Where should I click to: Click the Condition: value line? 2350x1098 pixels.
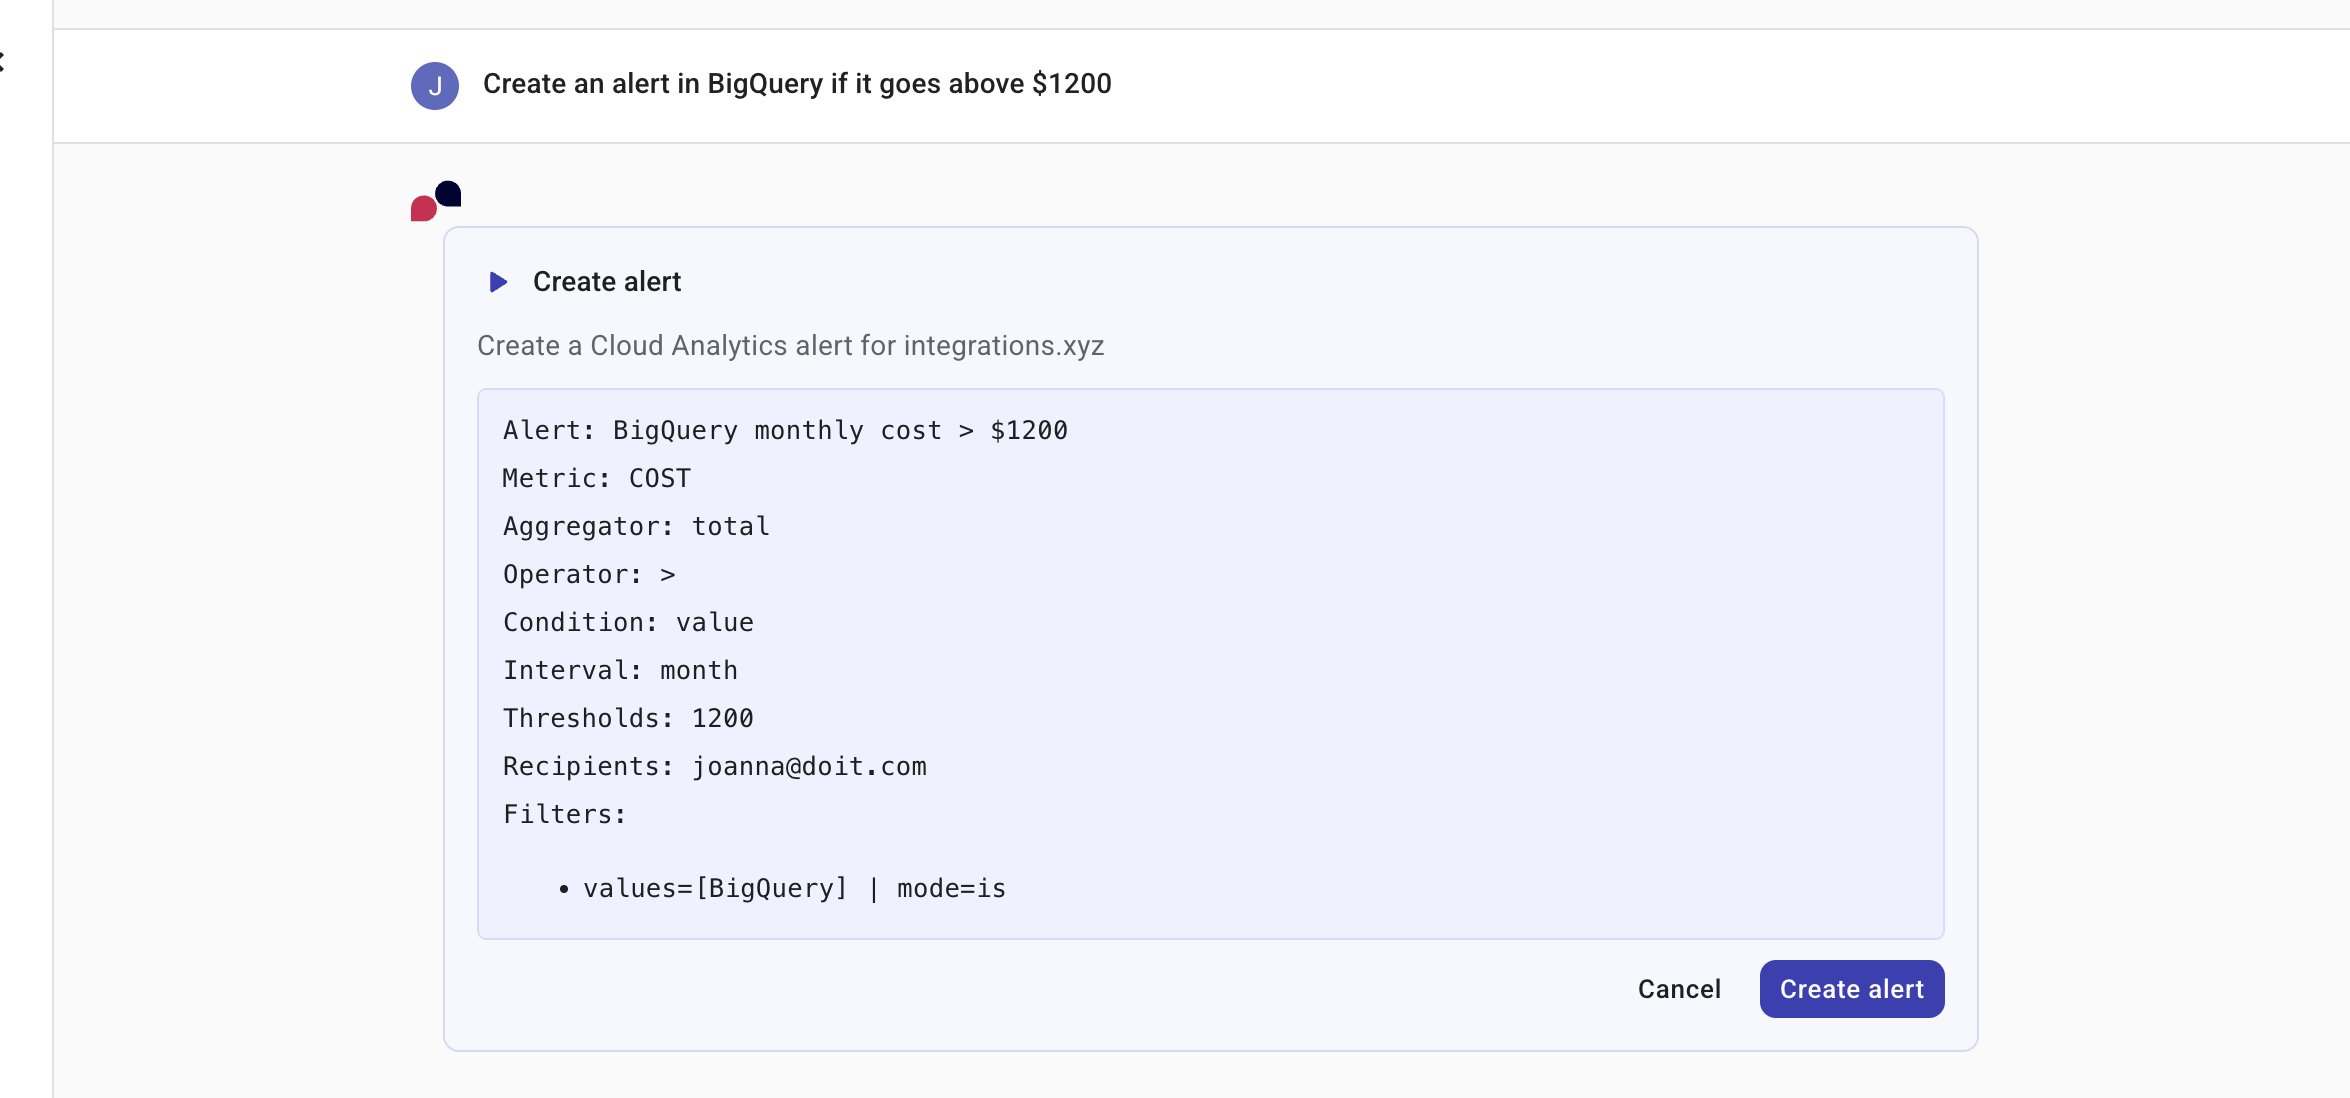[628, 622]
